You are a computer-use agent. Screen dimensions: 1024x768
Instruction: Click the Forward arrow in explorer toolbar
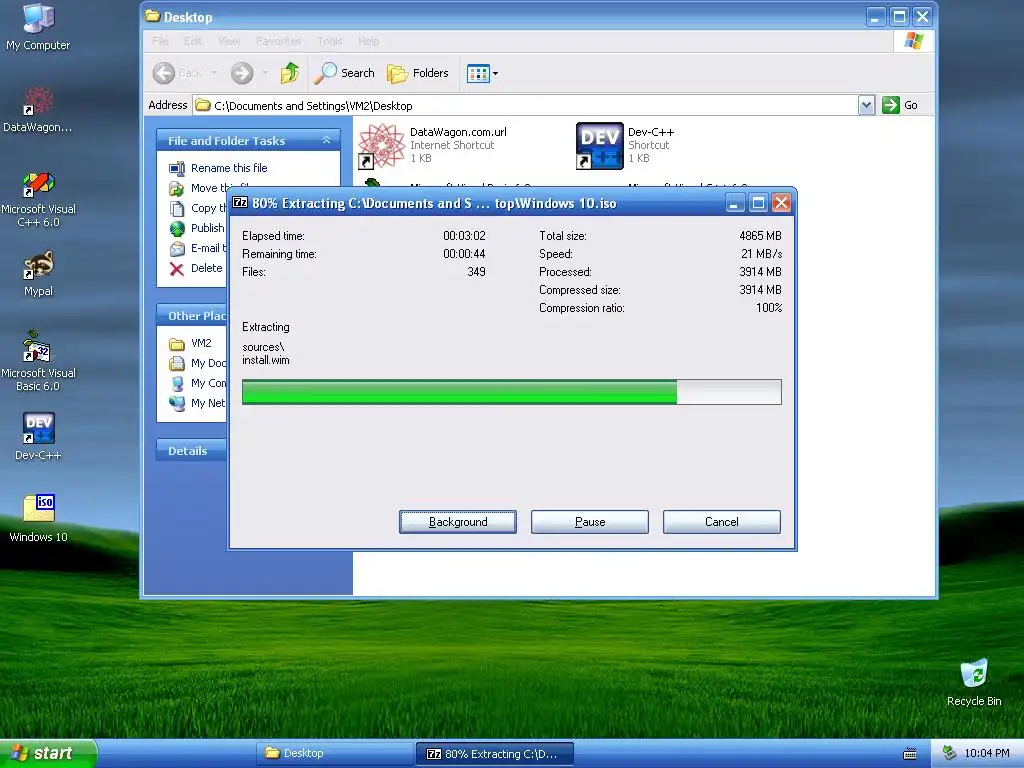point(242,73)
